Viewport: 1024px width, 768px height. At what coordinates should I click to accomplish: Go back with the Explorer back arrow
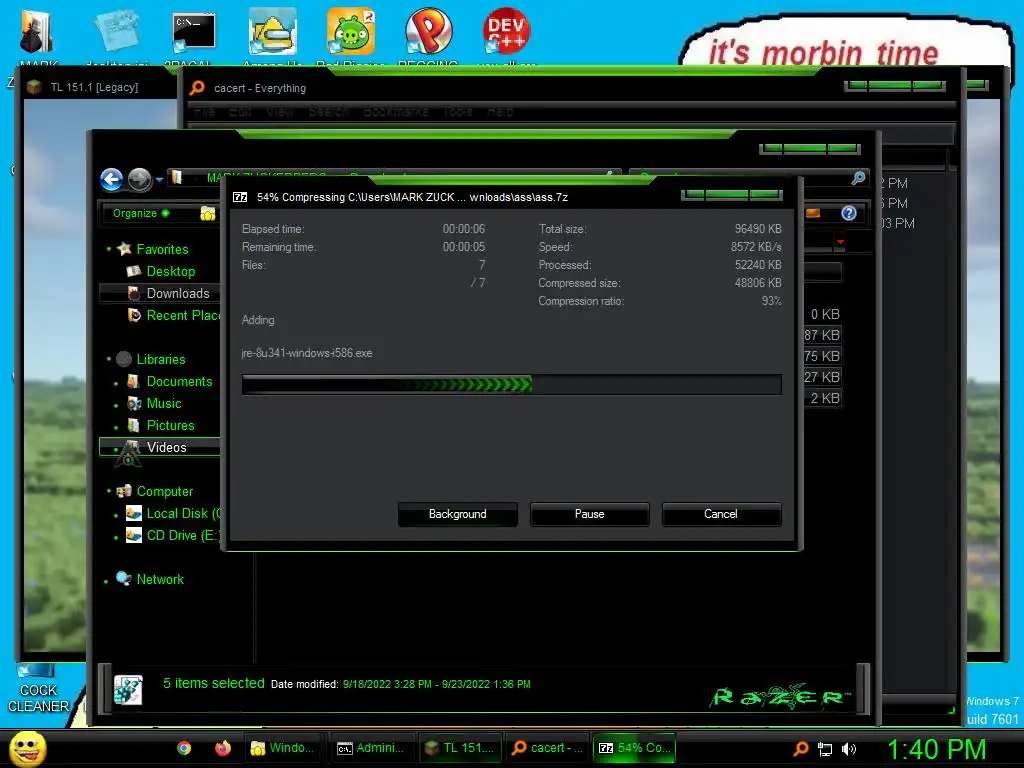coord(112,180)
